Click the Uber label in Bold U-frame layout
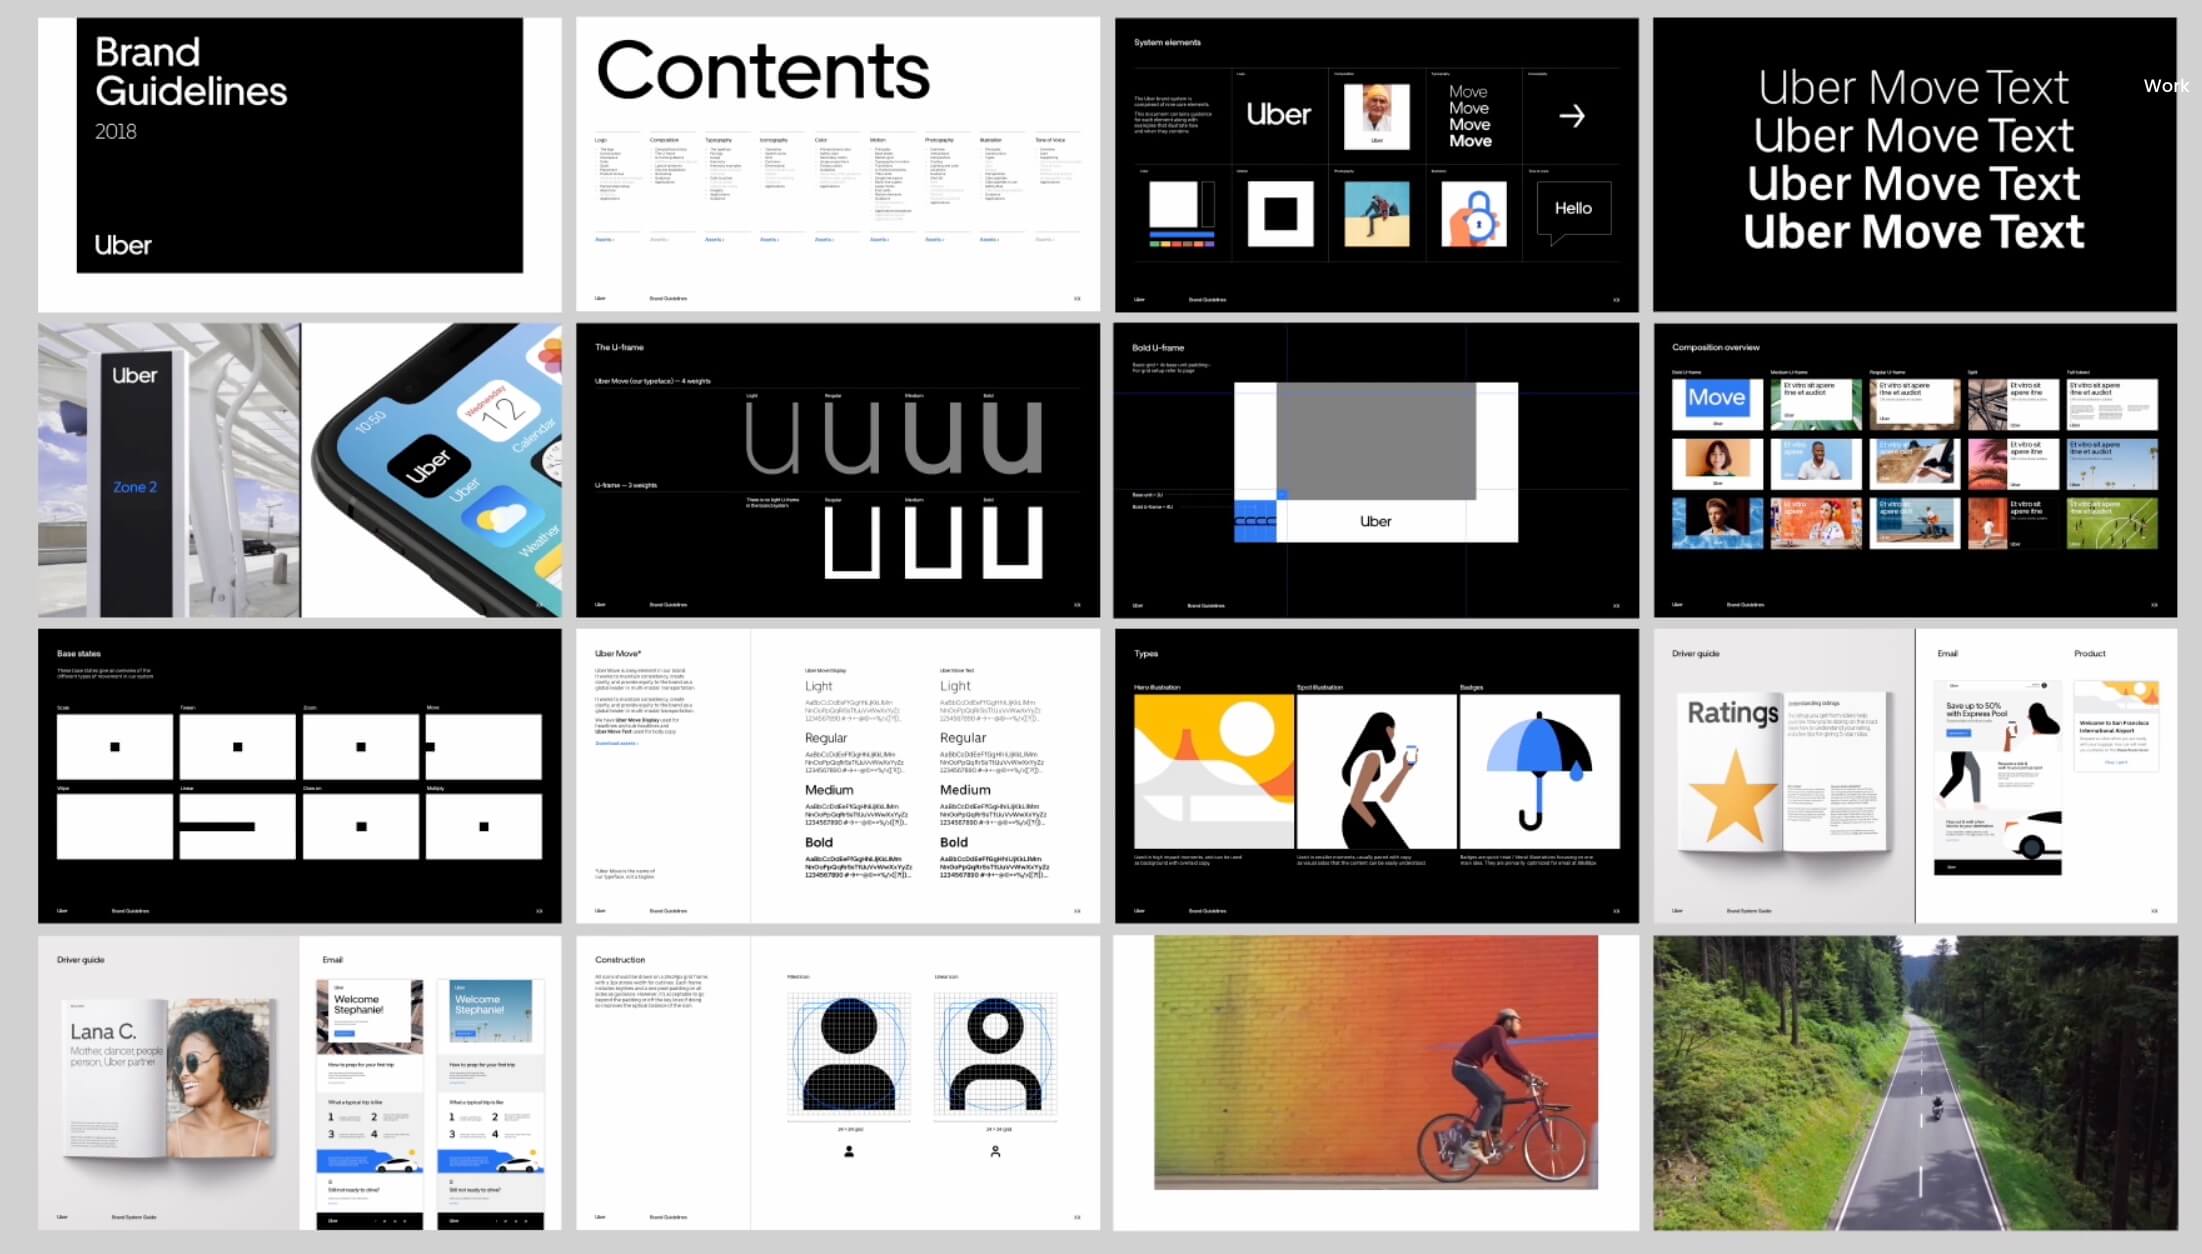This screenshot has width=2202, height=1254. pos(1376,521)
